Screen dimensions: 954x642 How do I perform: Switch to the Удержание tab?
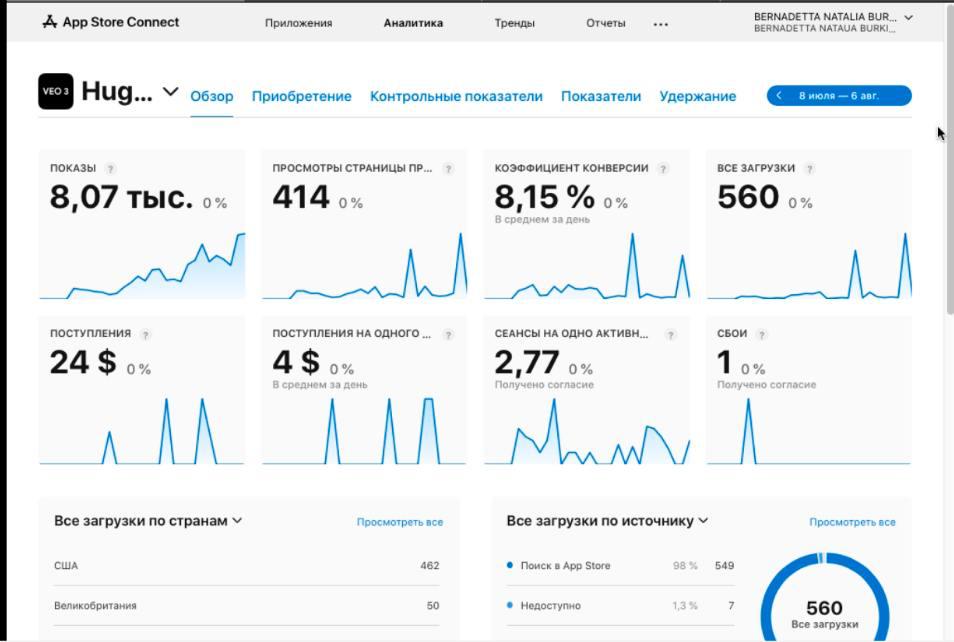tap(698, 96)
